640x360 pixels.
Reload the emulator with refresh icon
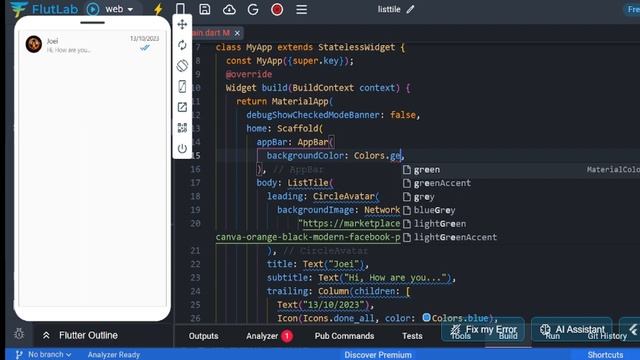click(x=182, y=45)
